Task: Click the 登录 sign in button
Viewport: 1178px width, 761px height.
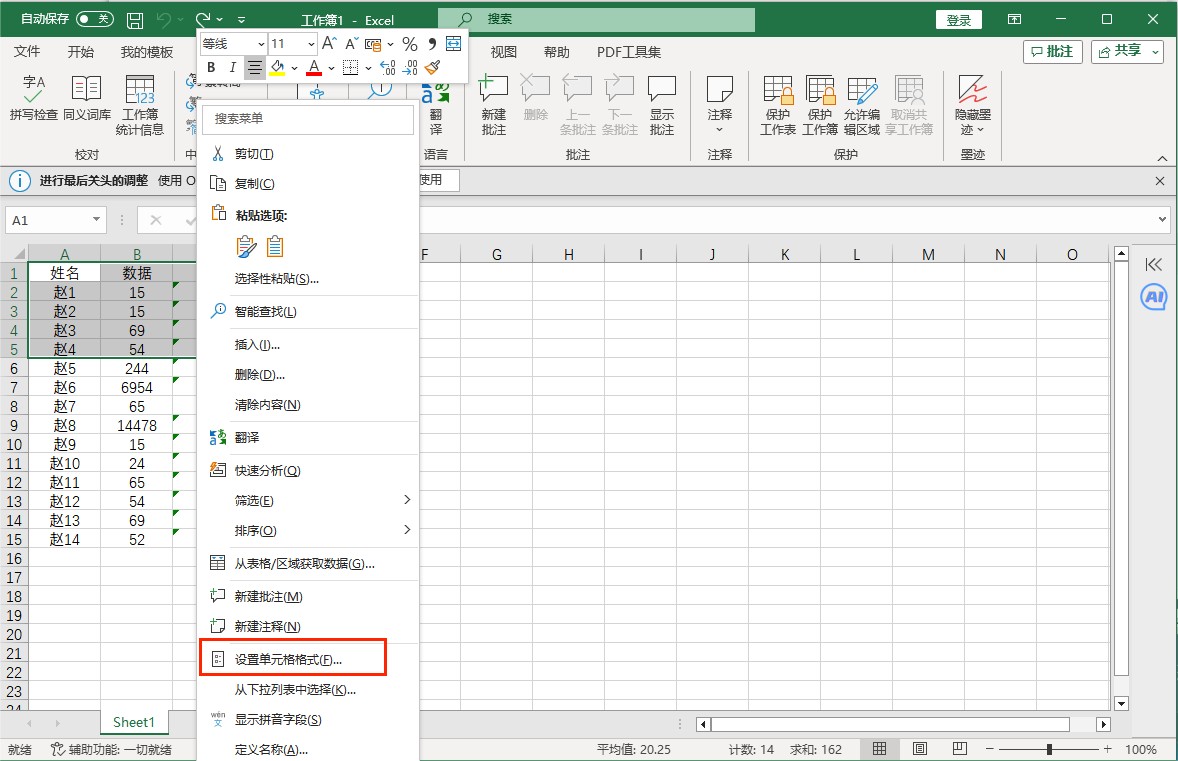Action: (958, 18)
